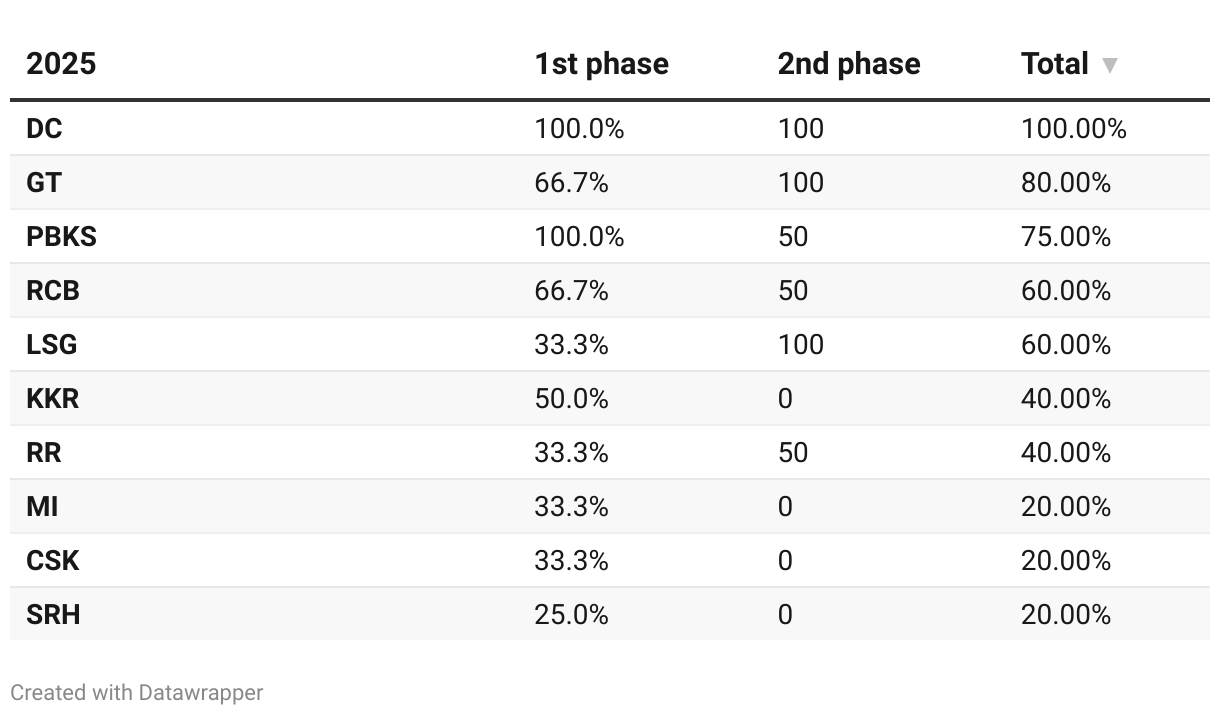Screen dimensions: 1220x716
Task: Click the 2025 column header
Action: (61, 64)
